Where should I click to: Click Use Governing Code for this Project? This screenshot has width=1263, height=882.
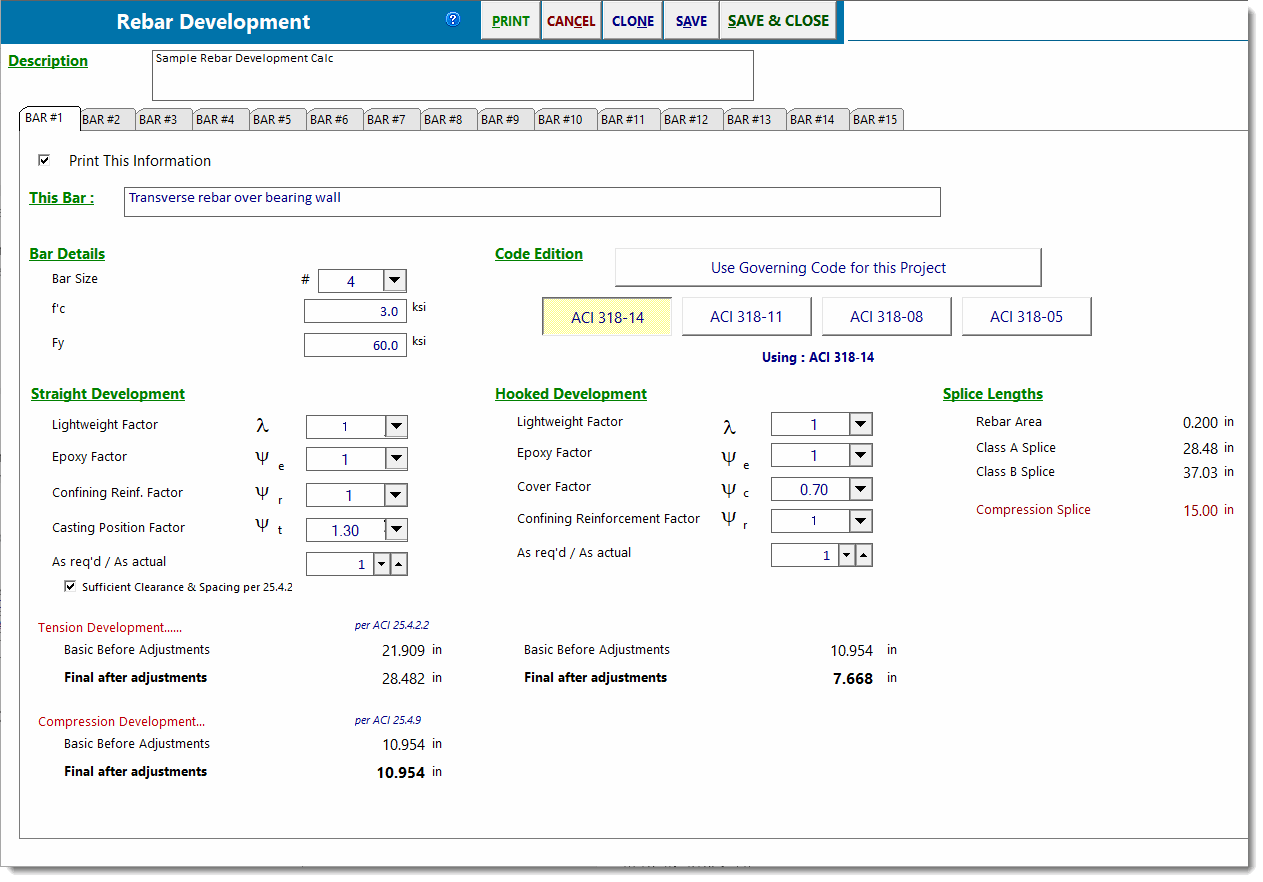828,267
